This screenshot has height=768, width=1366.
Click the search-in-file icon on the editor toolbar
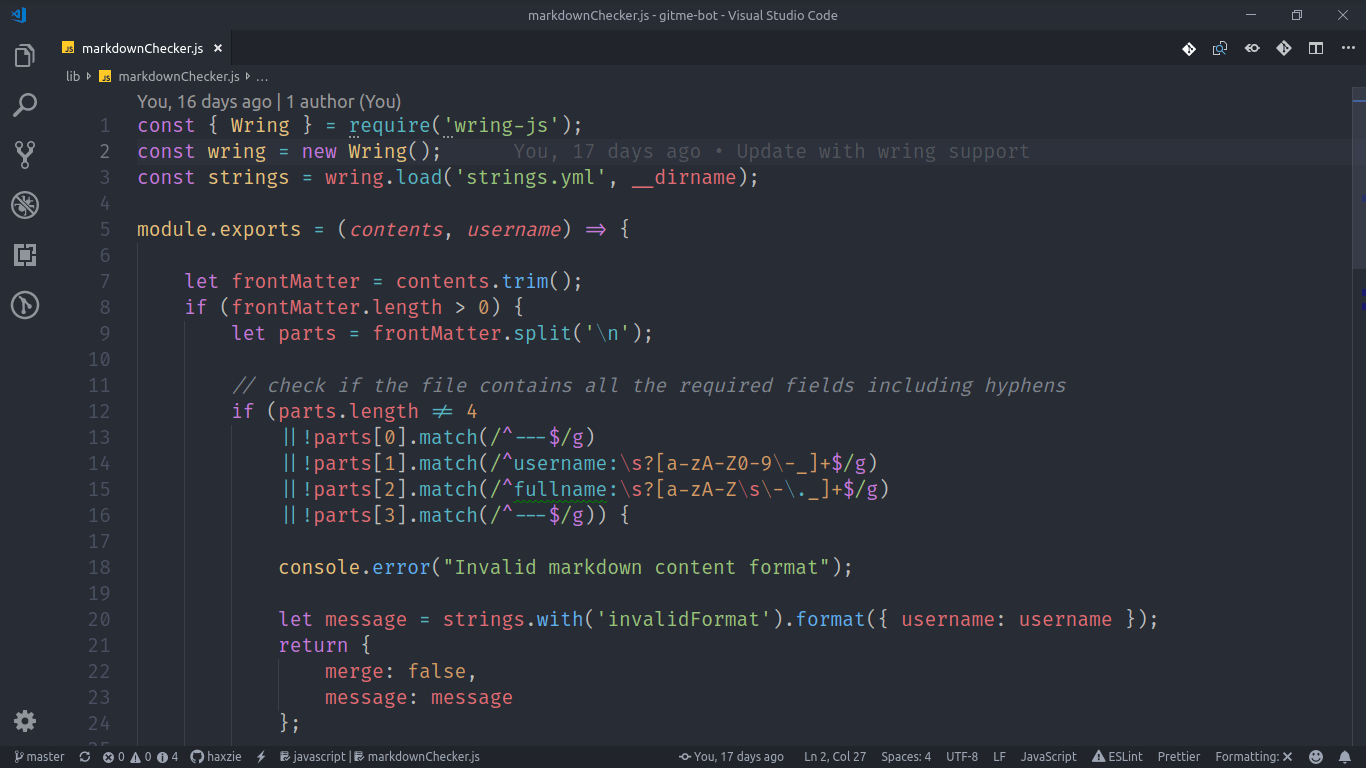pyautogui.click(x=1220, y=47)
